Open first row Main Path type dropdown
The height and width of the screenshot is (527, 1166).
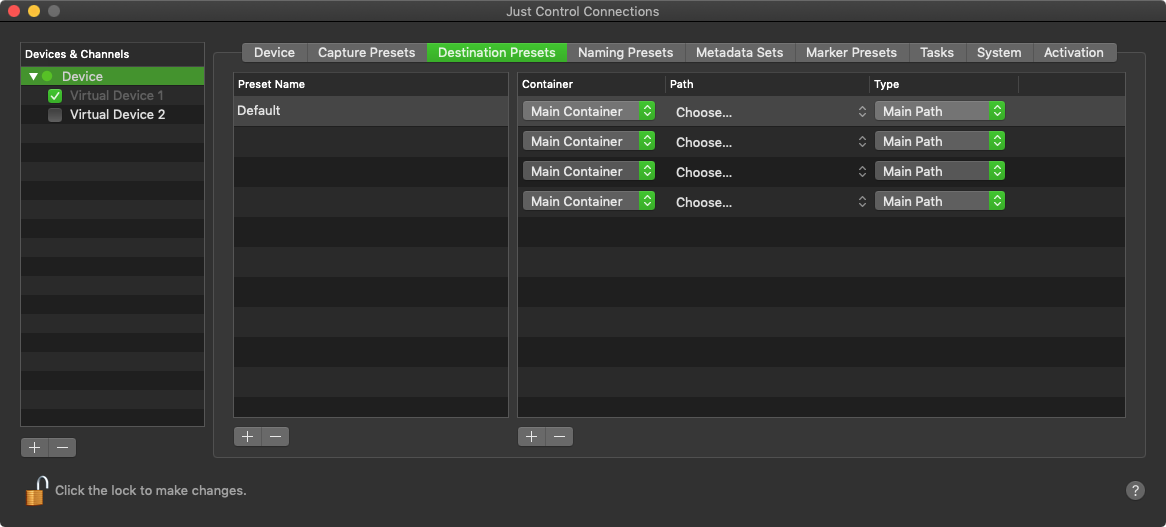[x=940, y=111]
